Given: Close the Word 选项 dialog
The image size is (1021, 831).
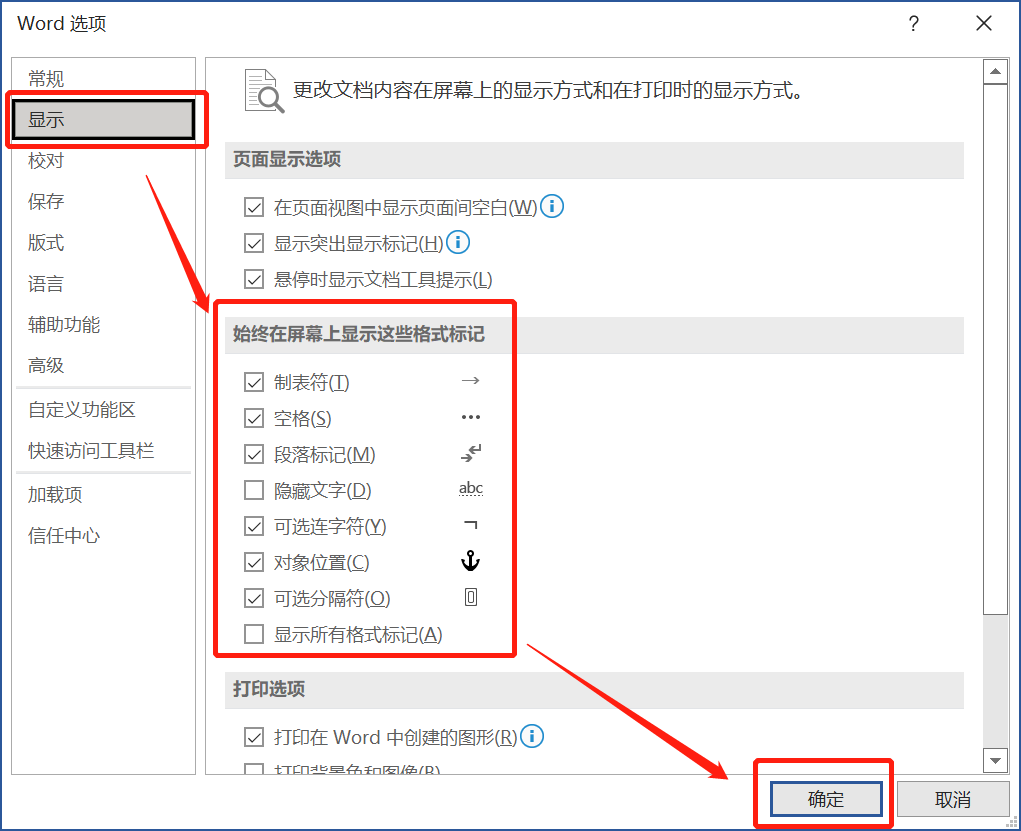Looking at the screenshot, I should click(x=984, y=23).
